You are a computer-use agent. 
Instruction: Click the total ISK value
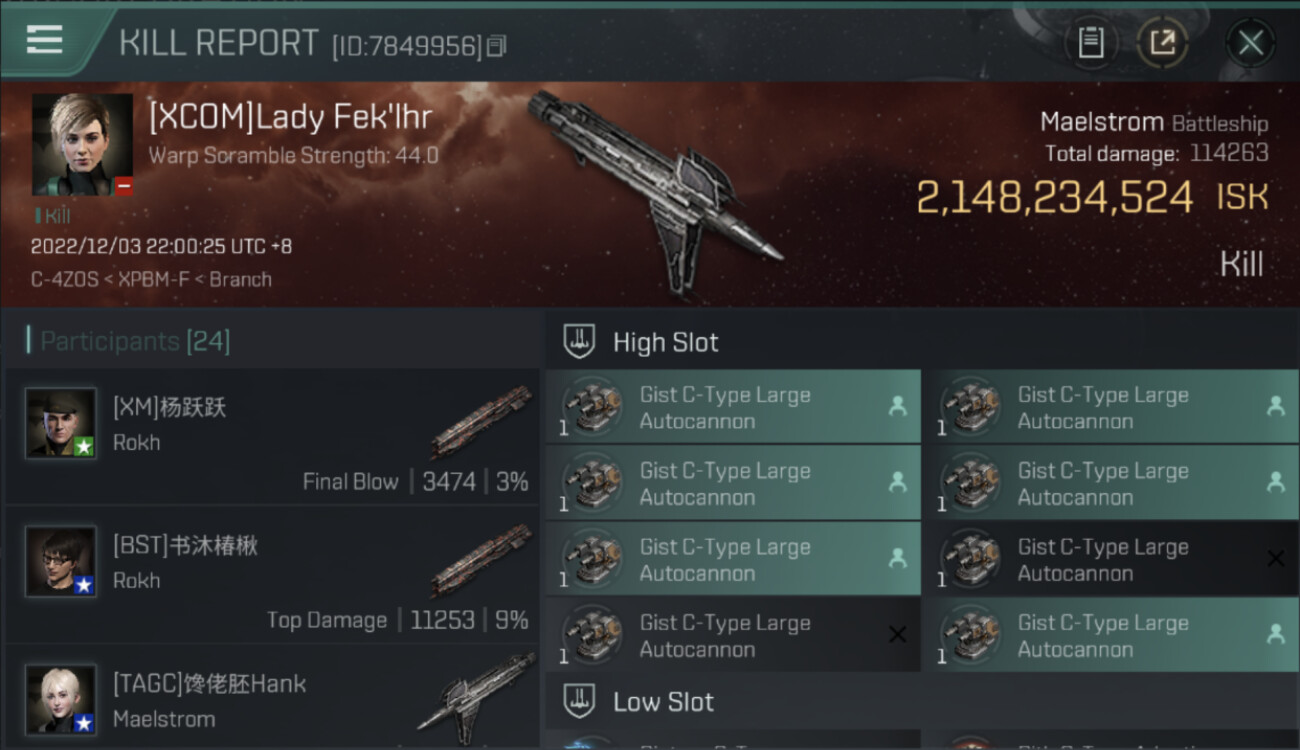(x=1054, y=198)
